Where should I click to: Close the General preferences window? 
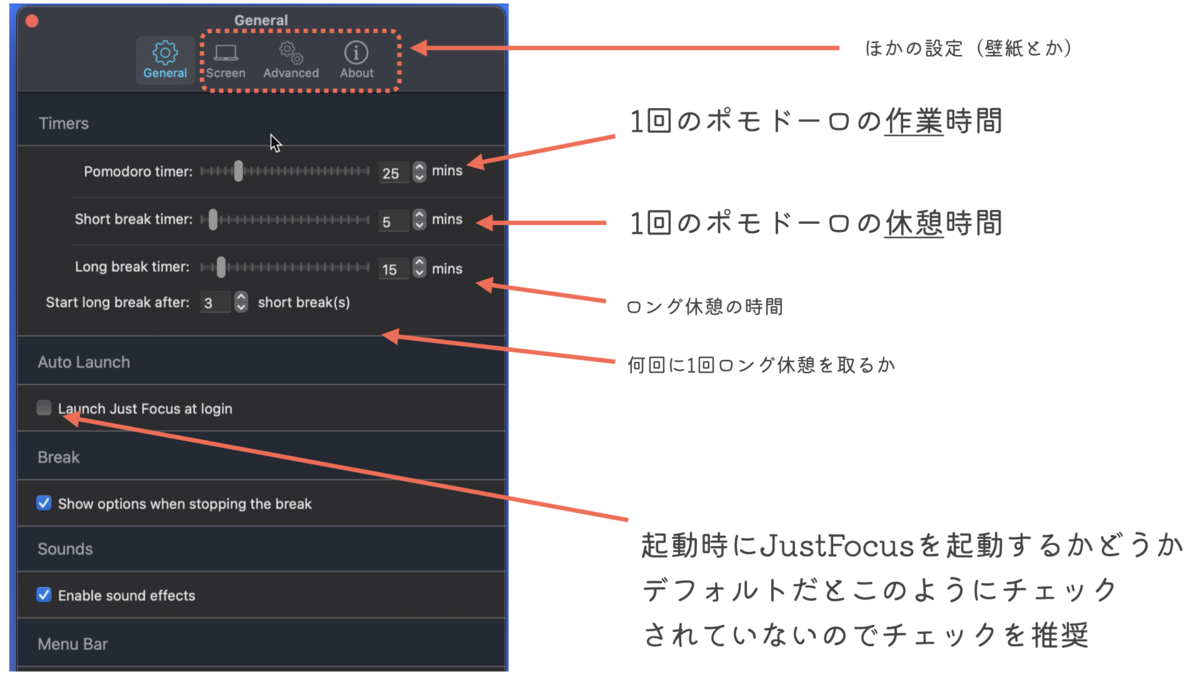coord(32,21)
